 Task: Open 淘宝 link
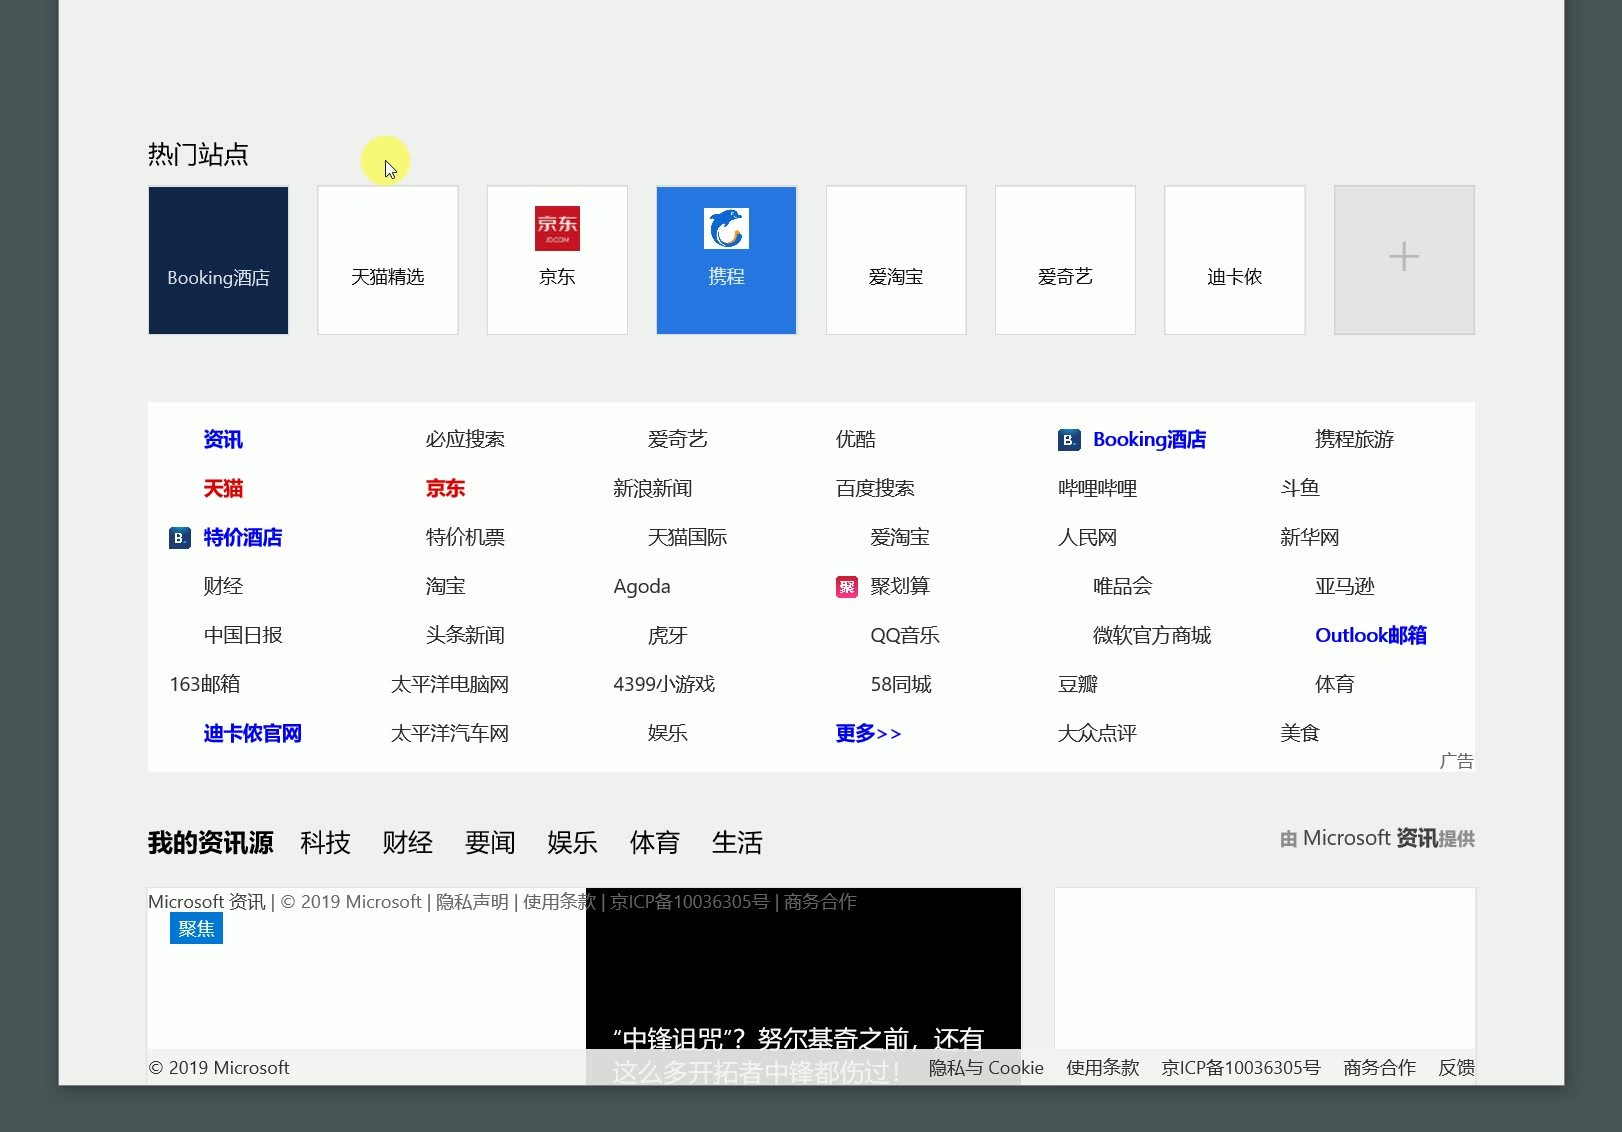coord(445,586)
